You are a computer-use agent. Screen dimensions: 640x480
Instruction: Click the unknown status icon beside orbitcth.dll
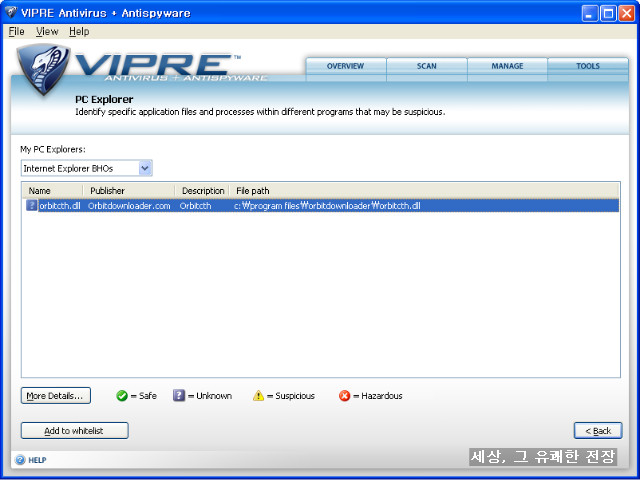(31, 205)
